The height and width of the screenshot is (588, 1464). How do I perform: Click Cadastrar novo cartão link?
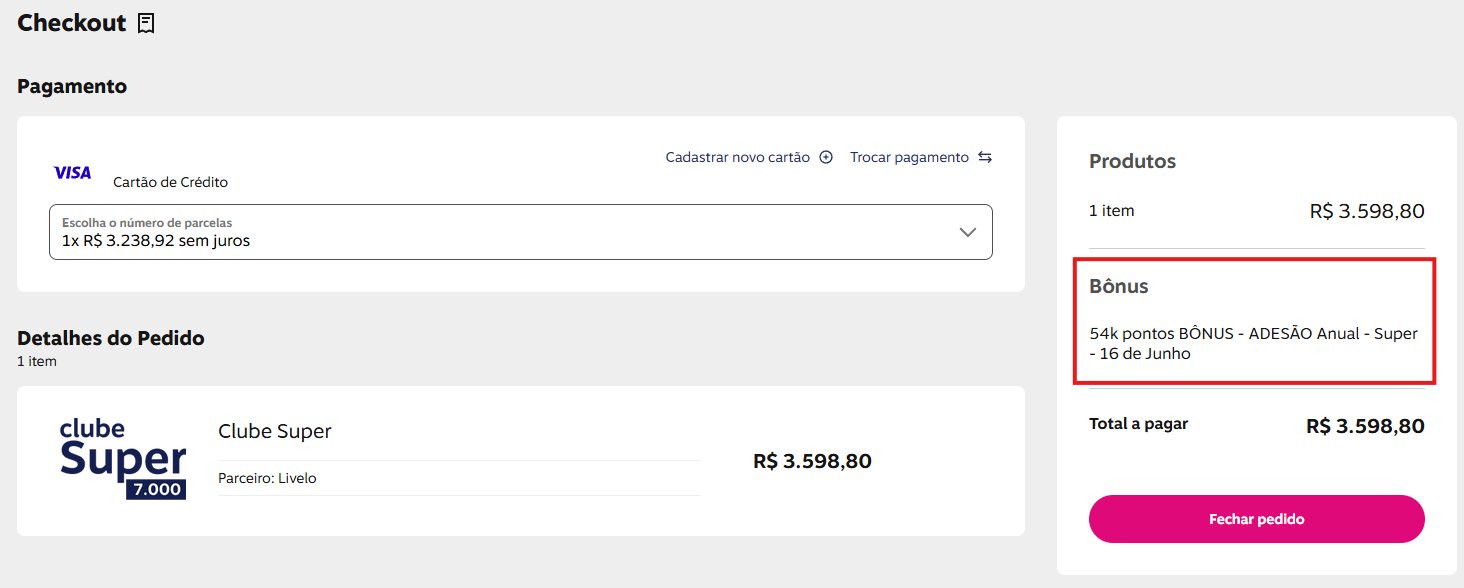(x=738, y=157)
